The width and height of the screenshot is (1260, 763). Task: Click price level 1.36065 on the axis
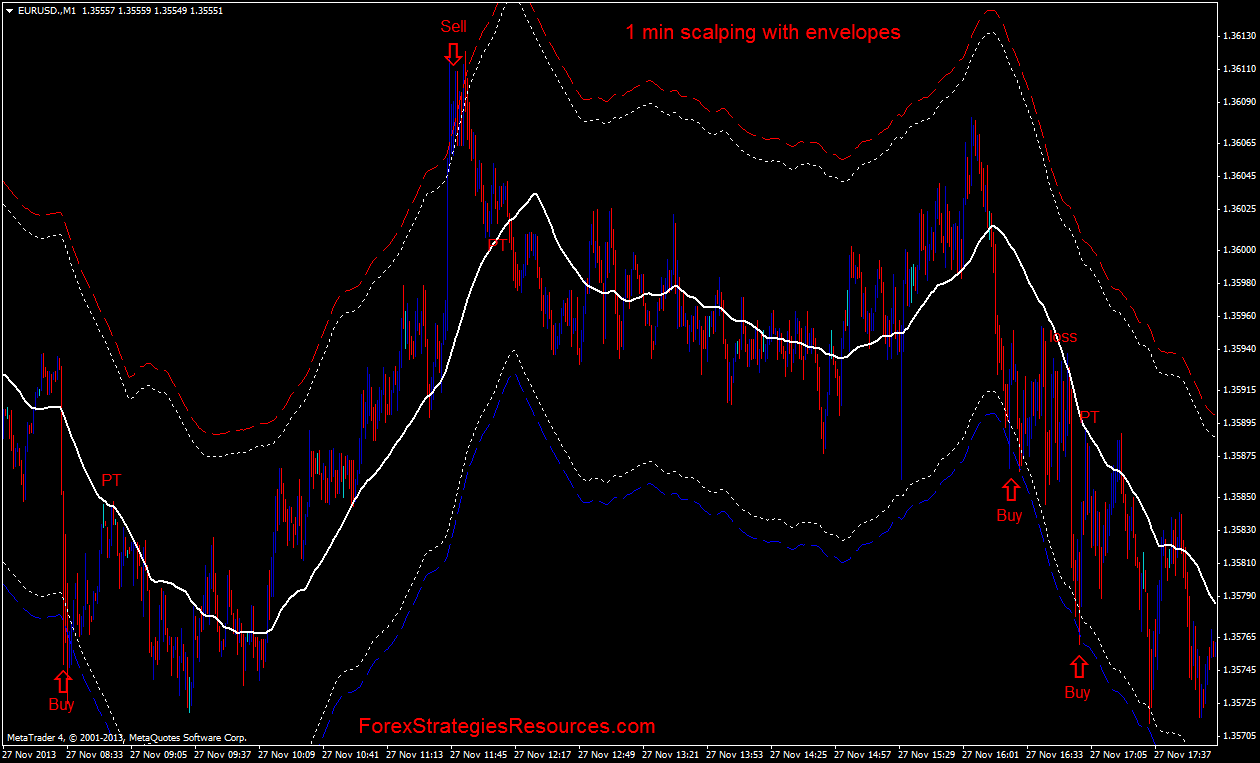1238,143
